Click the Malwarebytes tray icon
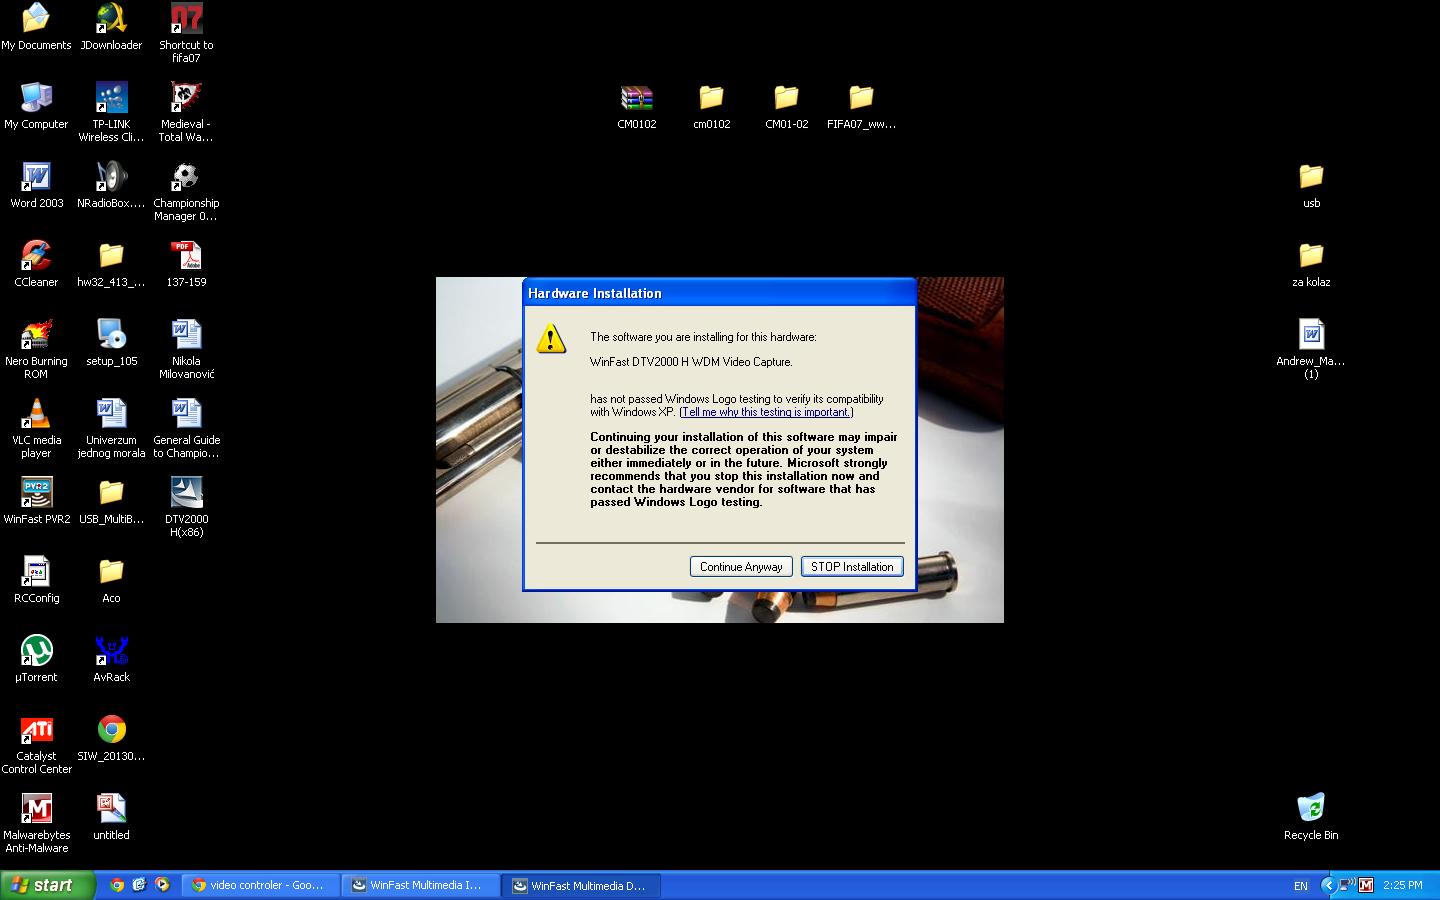This screenshot has height=900, width=1440. pos(1366,885)
